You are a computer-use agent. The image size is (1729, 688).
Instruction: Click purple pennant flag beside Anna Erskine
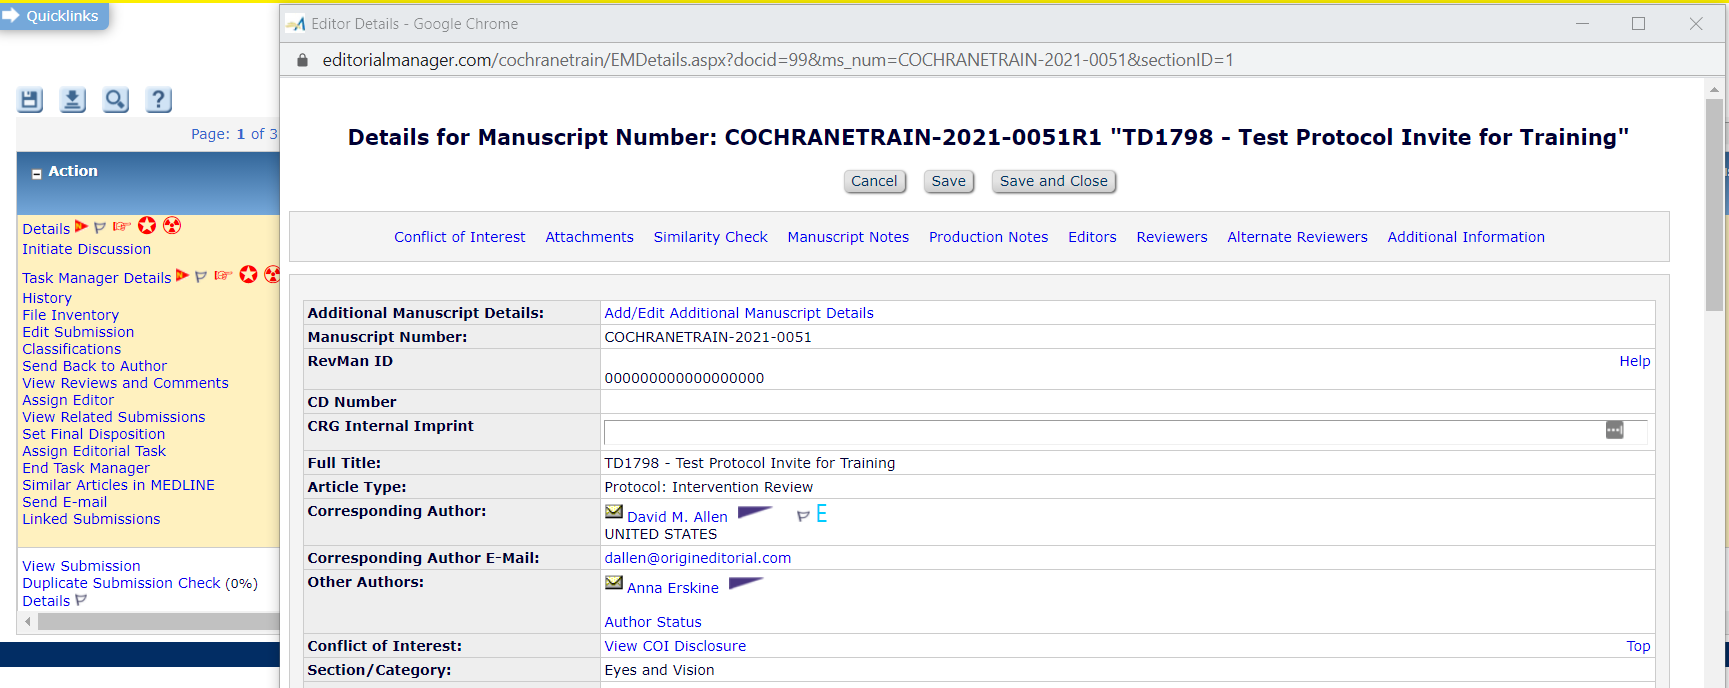point(745,584)
